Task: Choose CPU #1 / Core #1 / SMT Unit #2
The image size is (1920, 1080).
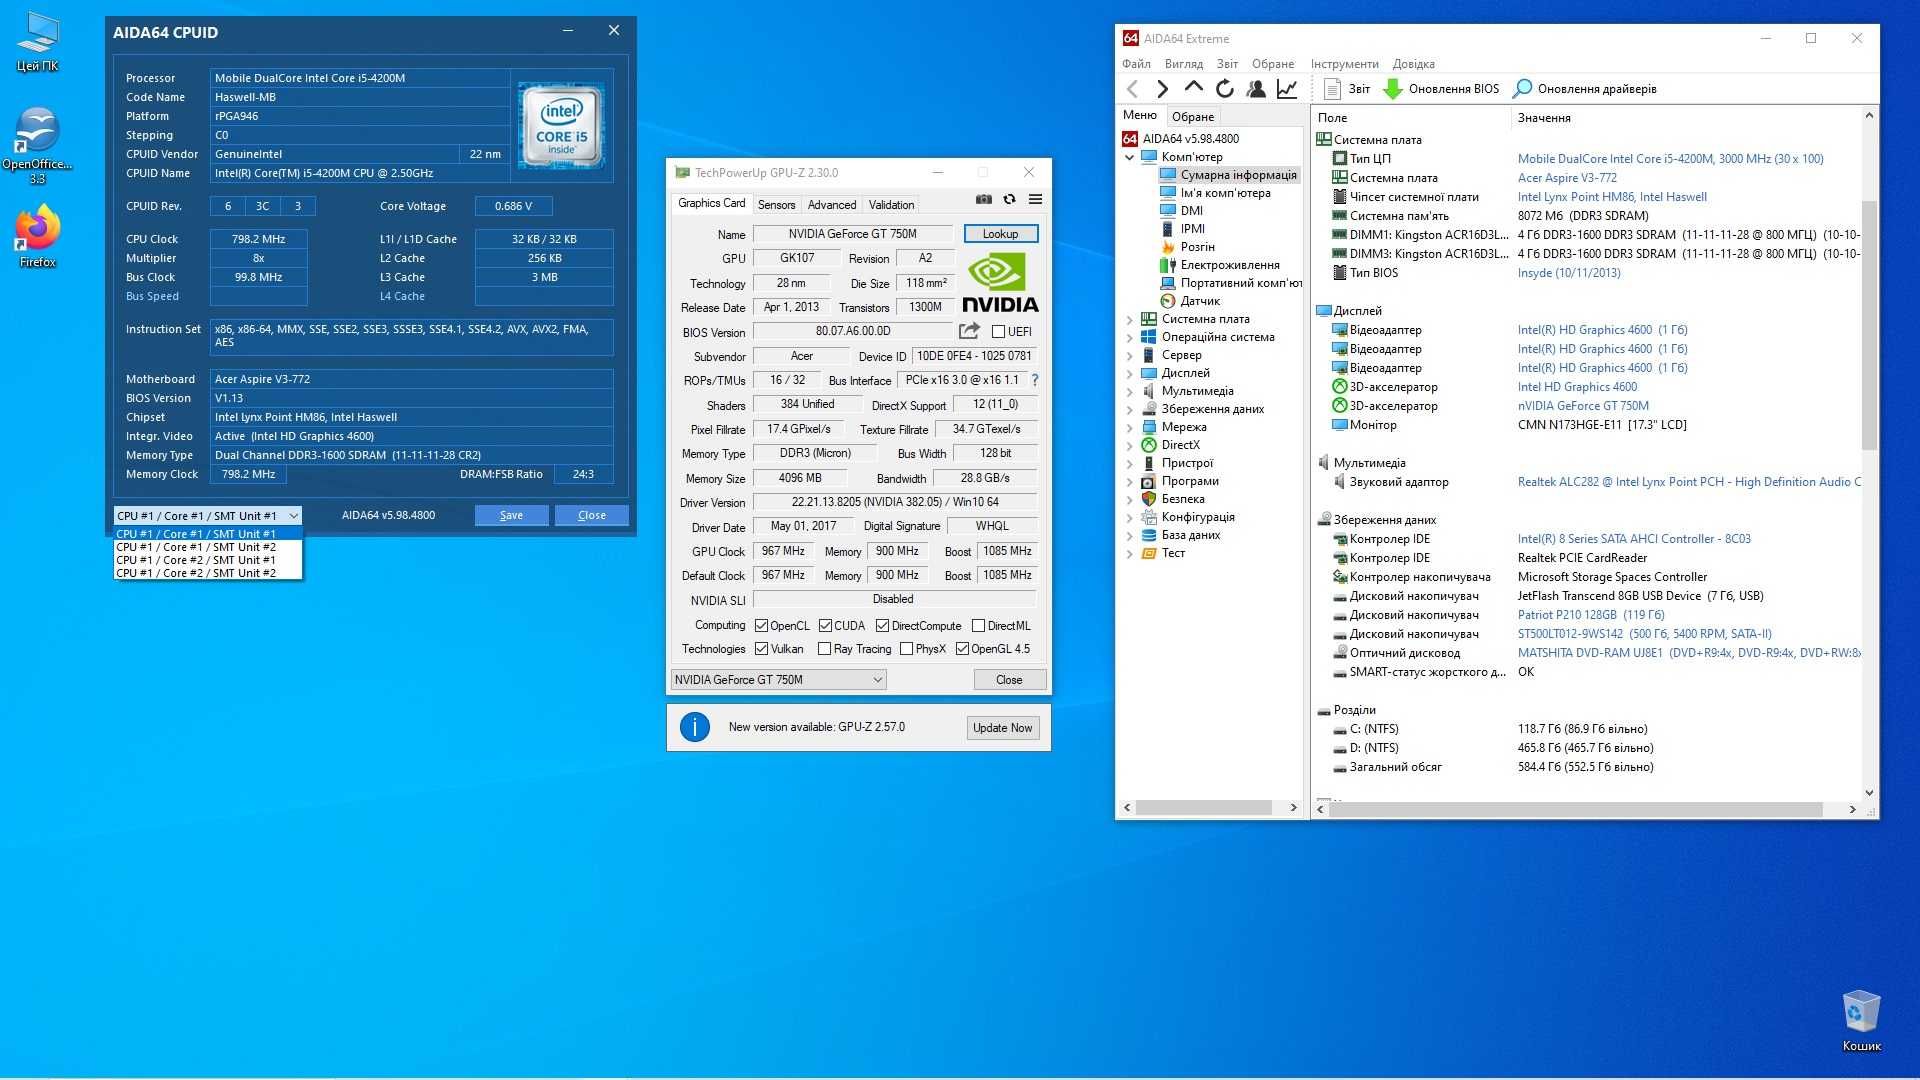Action: pos(207,547)
